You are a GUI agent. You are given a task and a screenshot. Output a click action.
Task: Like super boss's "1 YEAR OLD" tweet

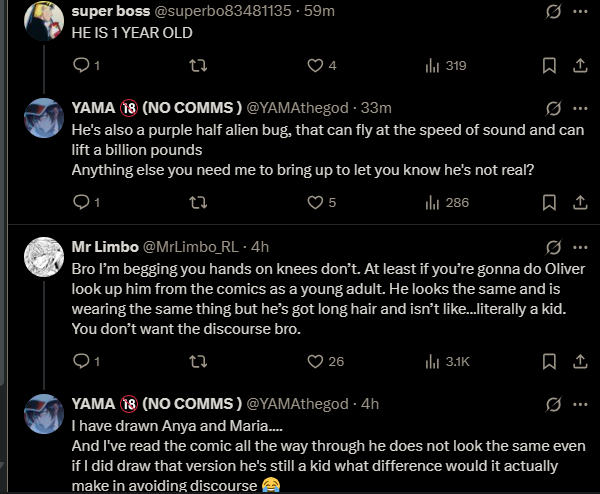pos(322,65)
